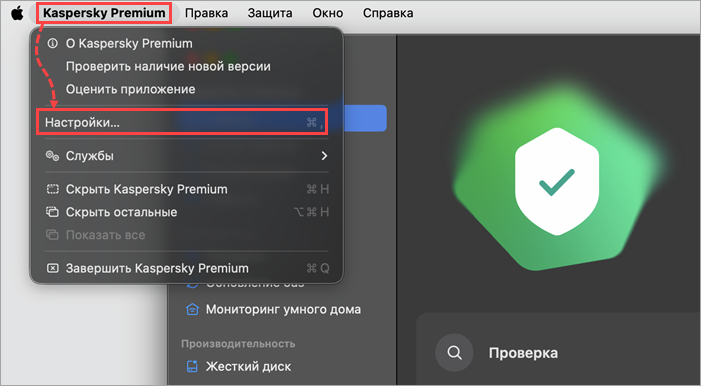
Task: Click the green shield protection status icon
Action: pyautogui.click(x=557, y=181)
